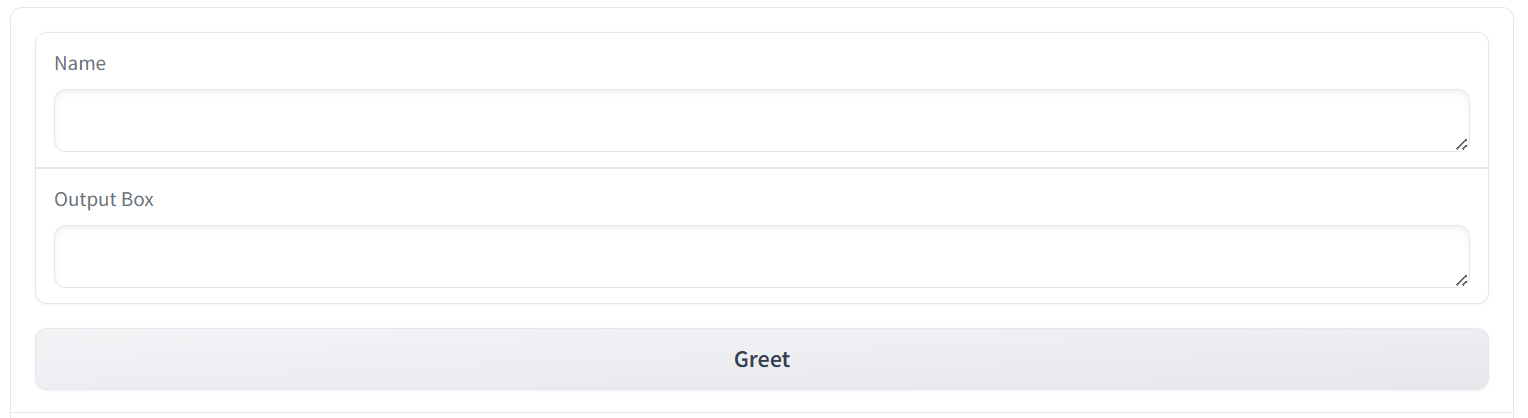Place cursor in the Name textbox
Screen dimensions: 1528x418
760,121
